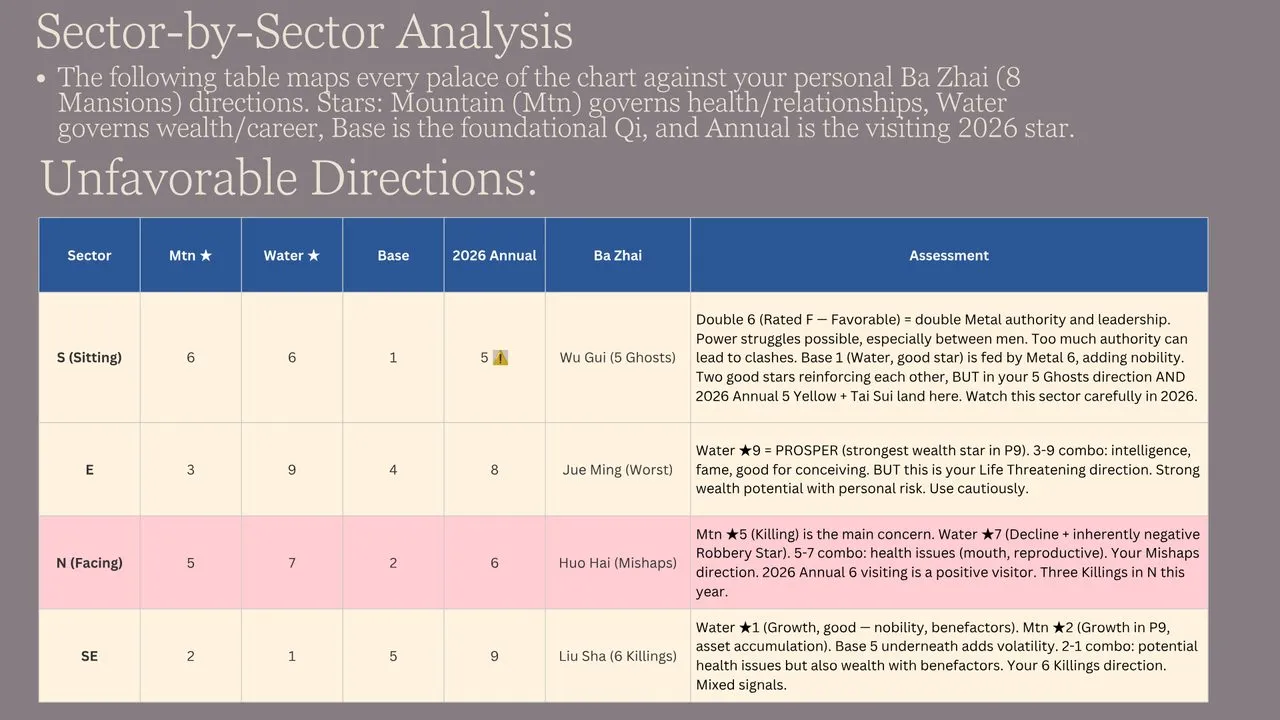This screenshot has width=1280, height=720.
Task: Click the Base column header
Action: (x=393, y=255)
